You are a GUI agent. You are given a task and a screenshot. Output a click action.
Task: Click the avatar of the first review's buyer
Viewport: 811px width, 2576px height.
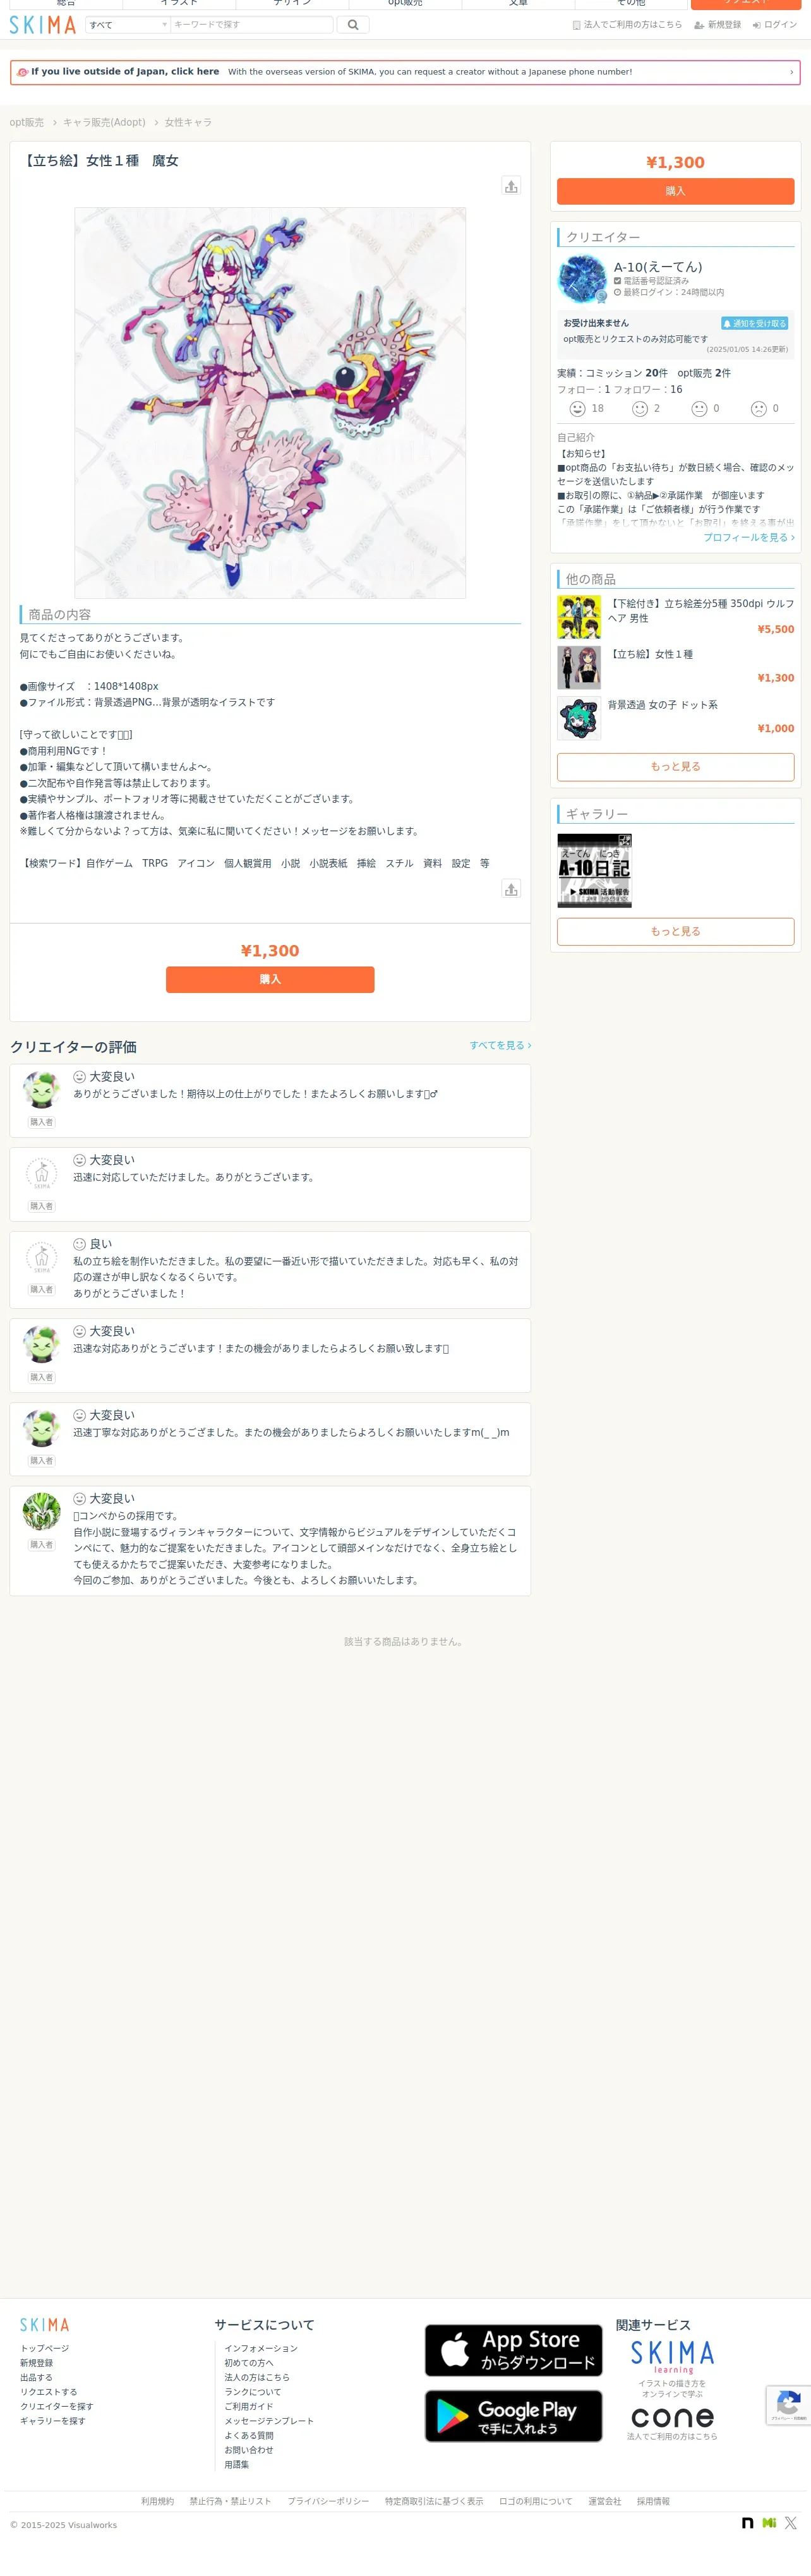42,1090
